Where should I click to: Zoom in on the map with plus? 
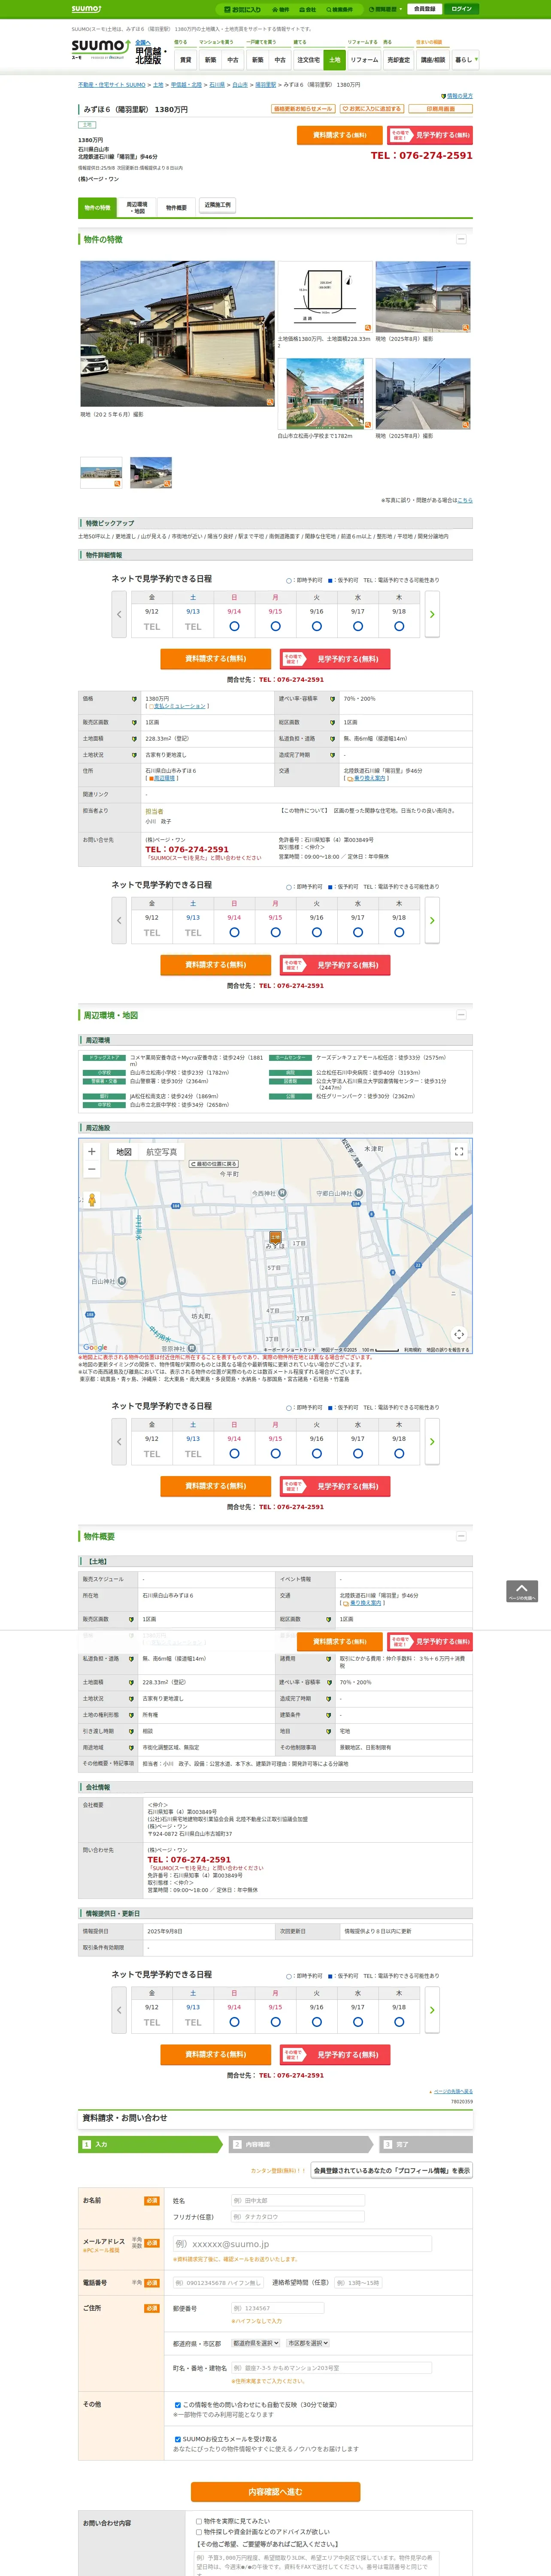(92, 1152)
